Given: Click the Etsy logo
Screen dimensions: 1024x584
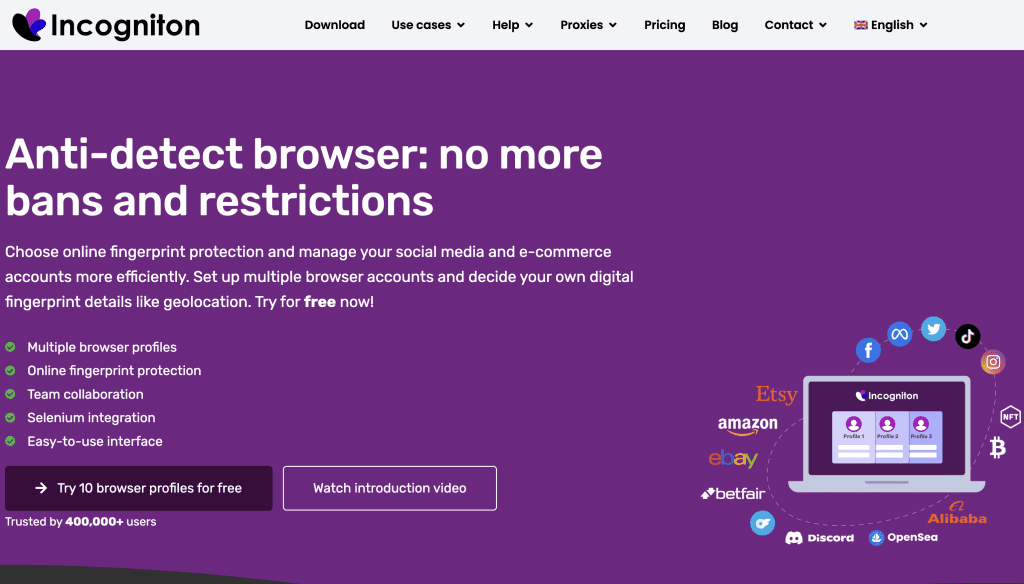Looking at the screenshot, I should pyautogui.click(x=776, y=395).
